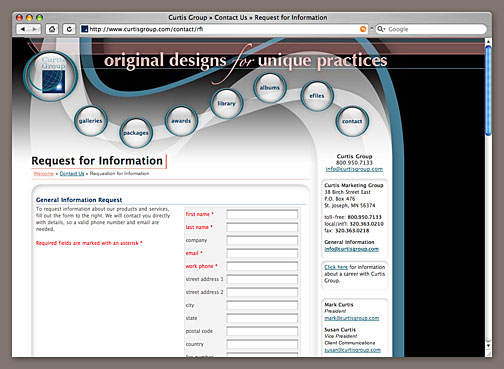Open the contact navigation bubble
Image resolution: width=504 pixels, height=369 pixels.
tap(352, 121)
